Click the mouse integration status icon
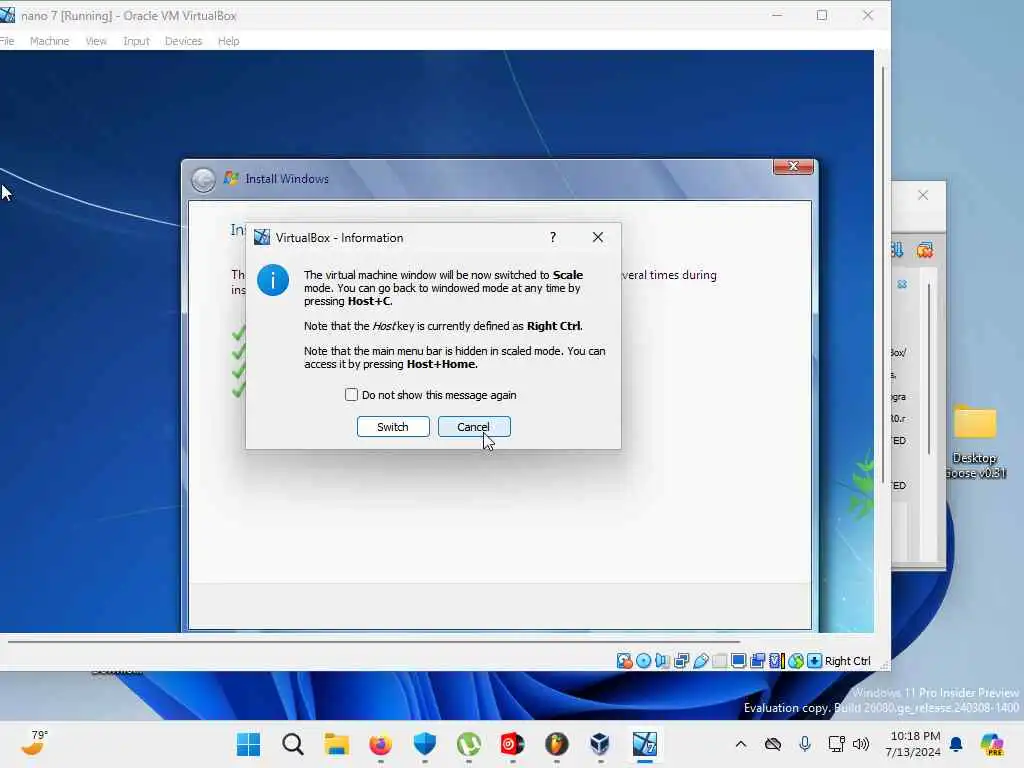Viewport: 1024px width, 768px height. (x=795, y=661)
